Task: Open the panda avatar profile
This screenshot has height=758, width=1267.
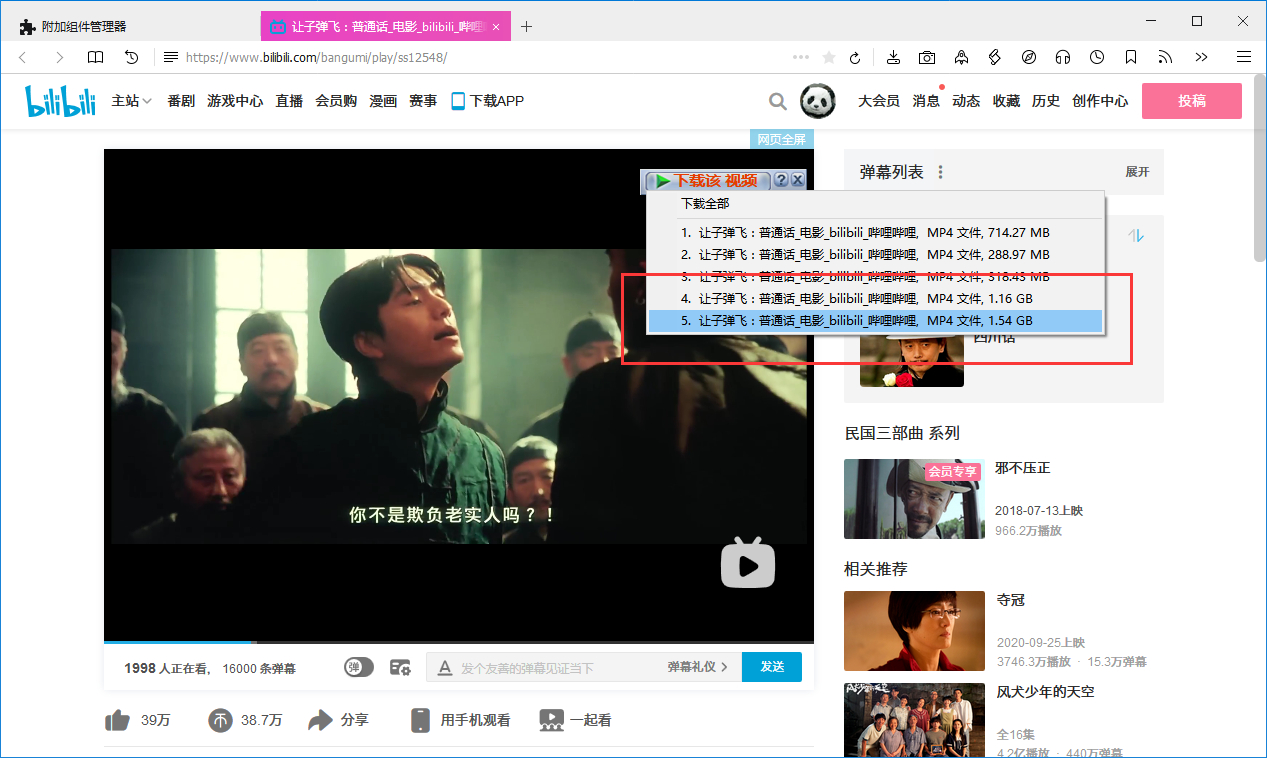Action: 818,100
